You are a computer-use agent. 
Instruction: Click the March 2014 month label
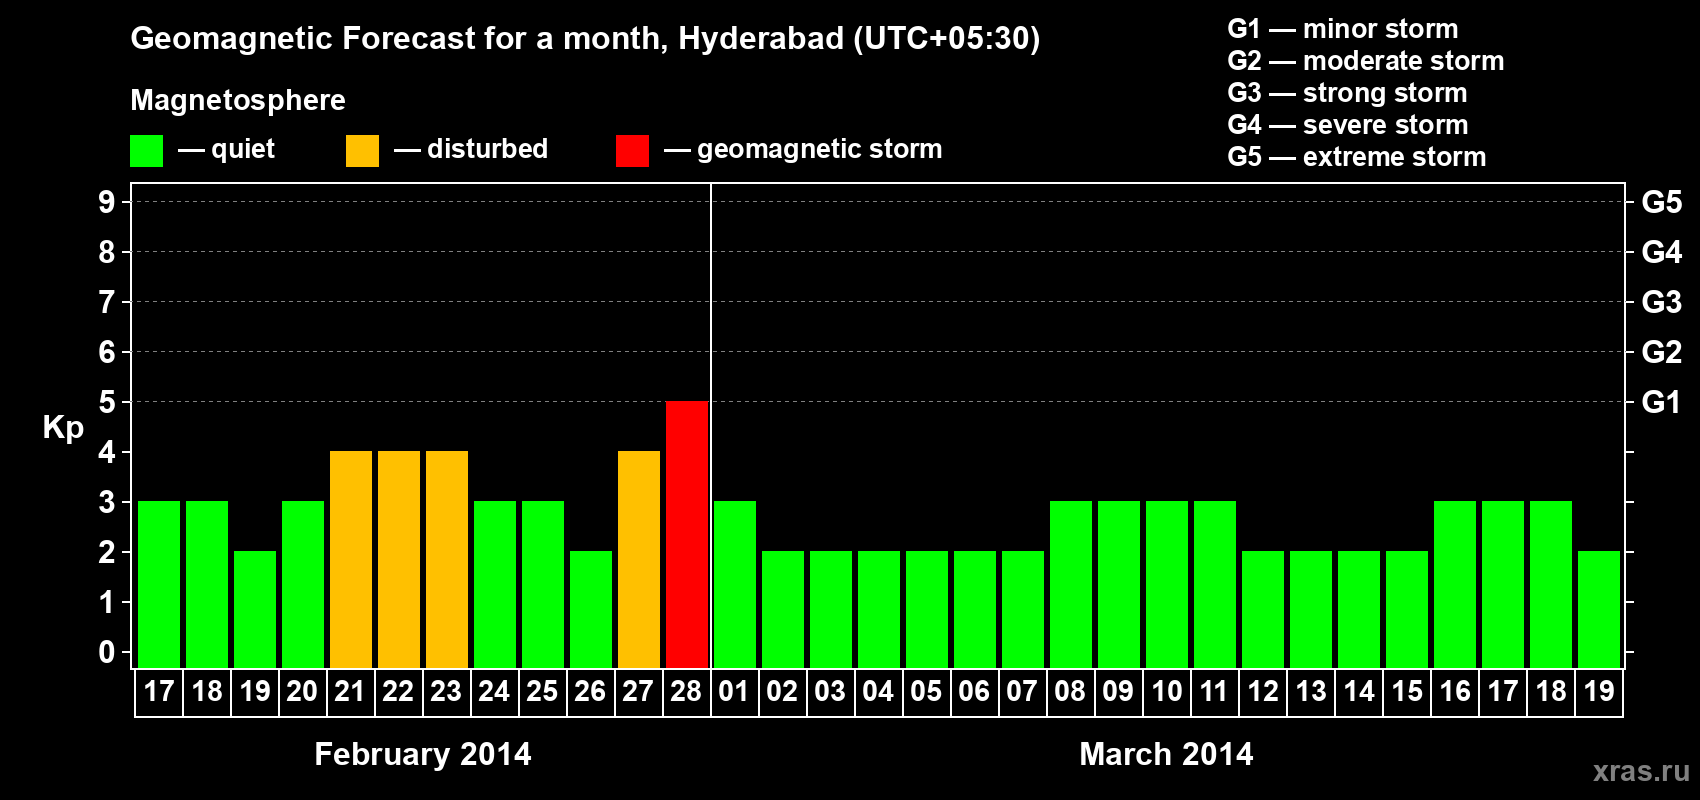(x=1166, y=754)
